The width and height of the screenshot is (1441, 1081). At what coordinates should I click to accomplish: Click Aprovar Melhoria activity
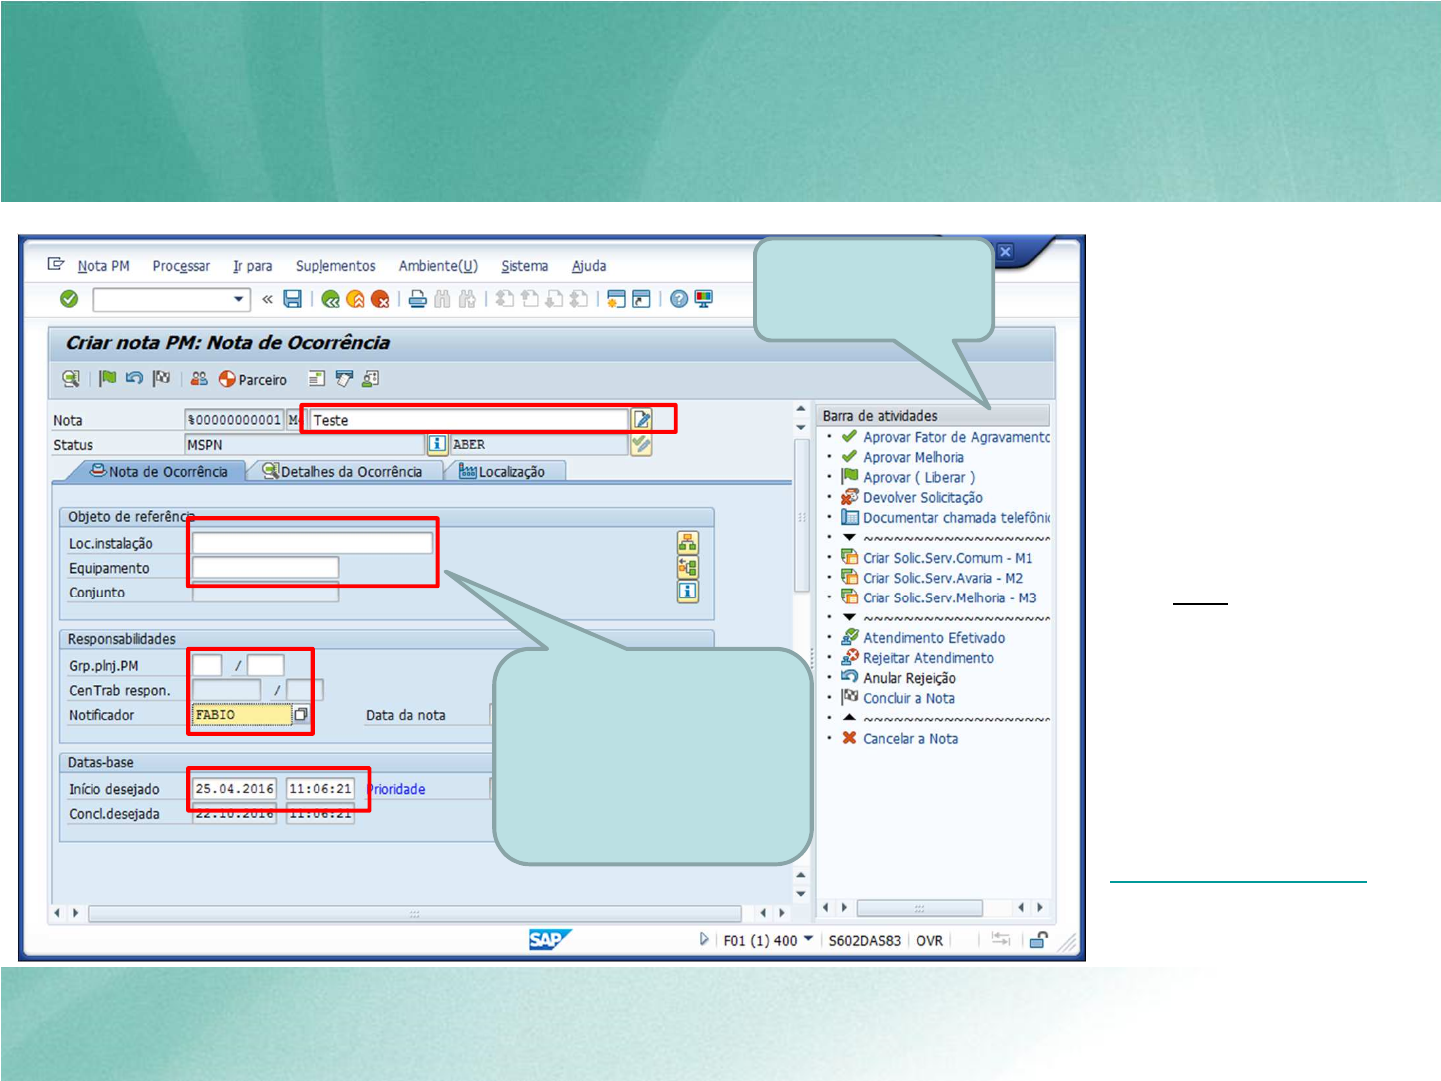coord(913,457)
